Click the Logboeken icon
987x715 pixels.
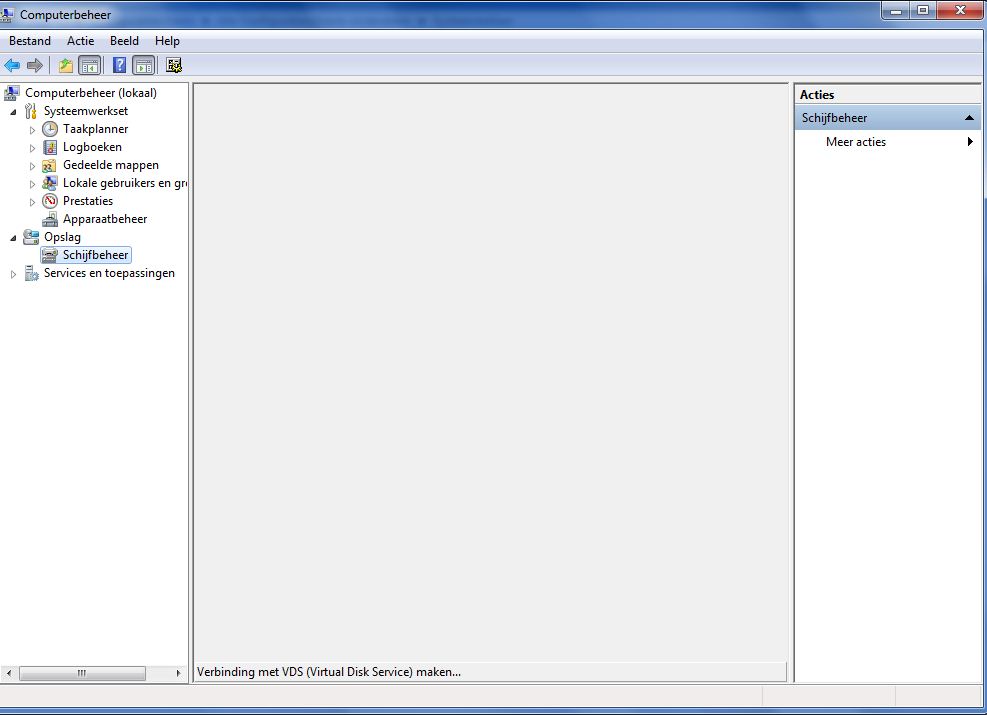point(50,147)
